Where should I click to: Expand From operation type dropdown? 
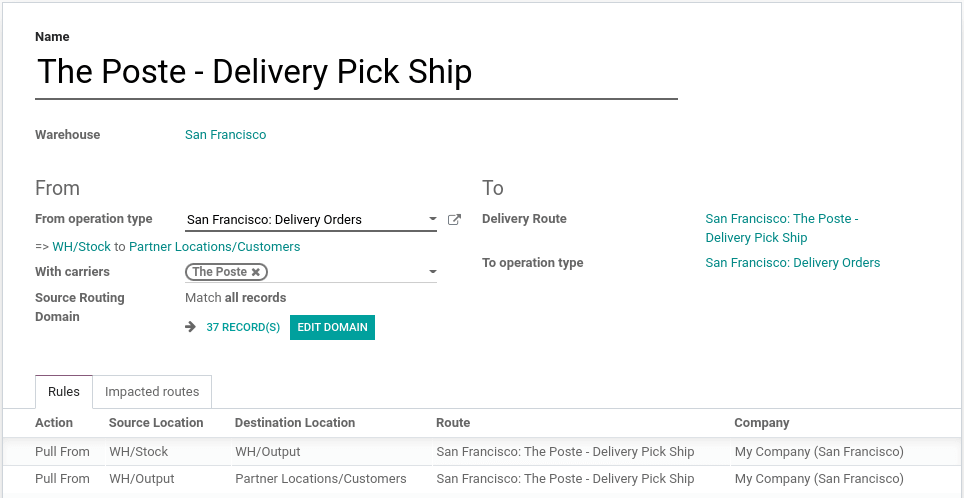432,219
